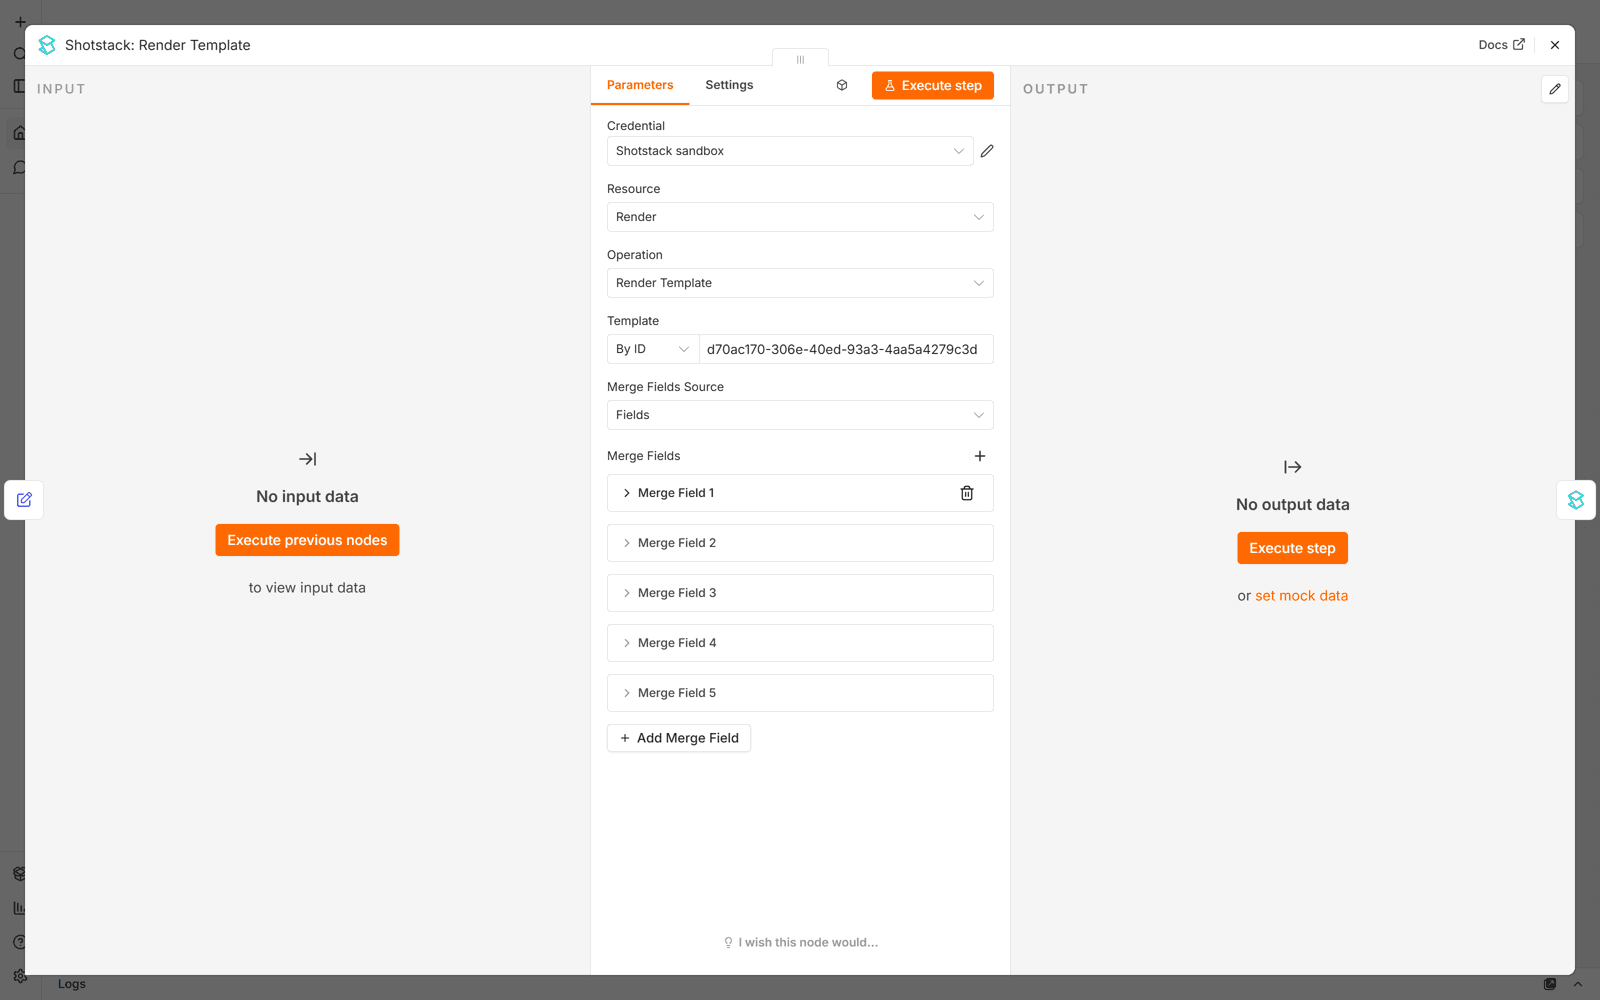Click the Logs label at bottom
The height and width of the screenshot is (1000, 1600).
pyautogui.click(x=72, y=984)
